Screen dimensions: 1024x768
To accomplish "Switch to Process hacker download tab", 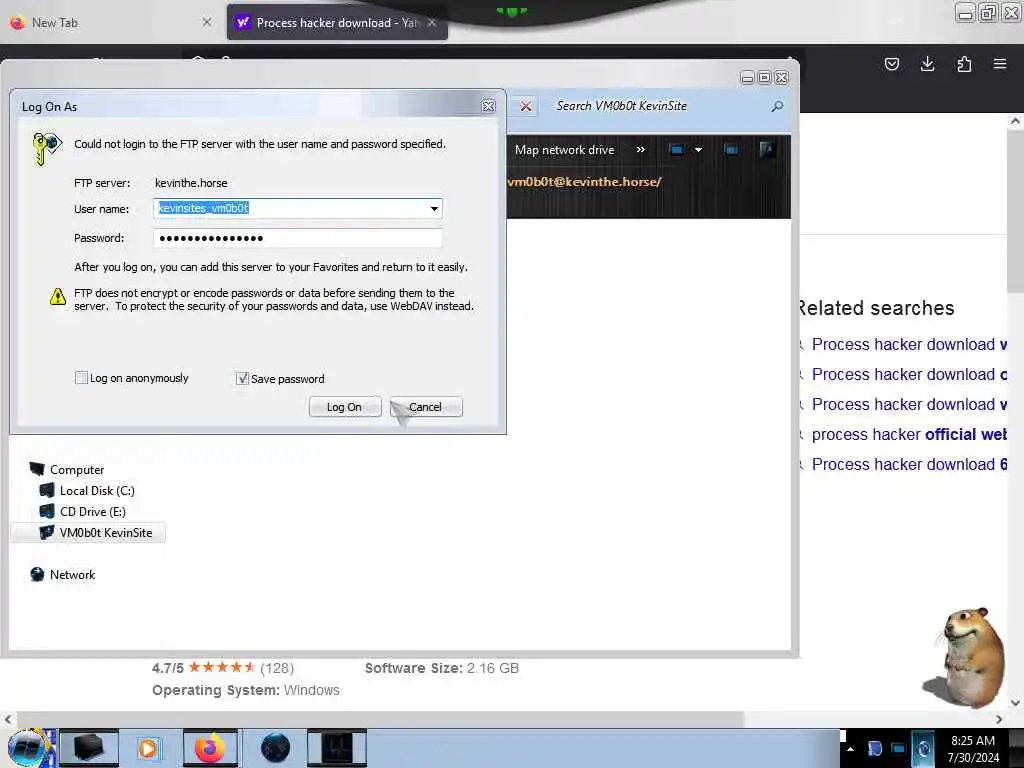I will [x=336, y=23].
